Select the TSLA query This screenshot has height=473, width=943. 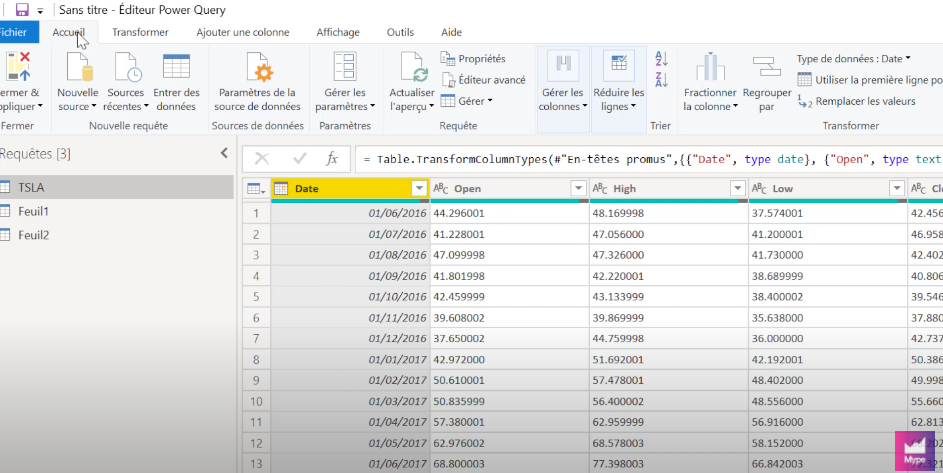coord(117,187)
